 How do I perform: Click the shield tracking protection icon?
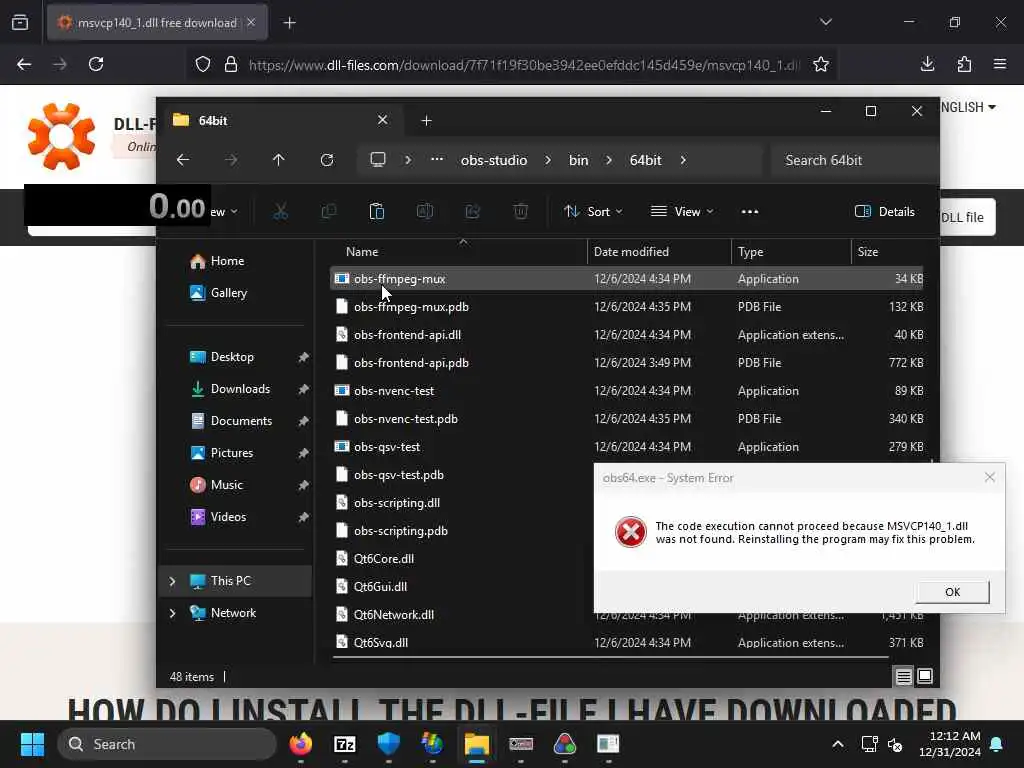pyautogui.click(x=203, y=64)
